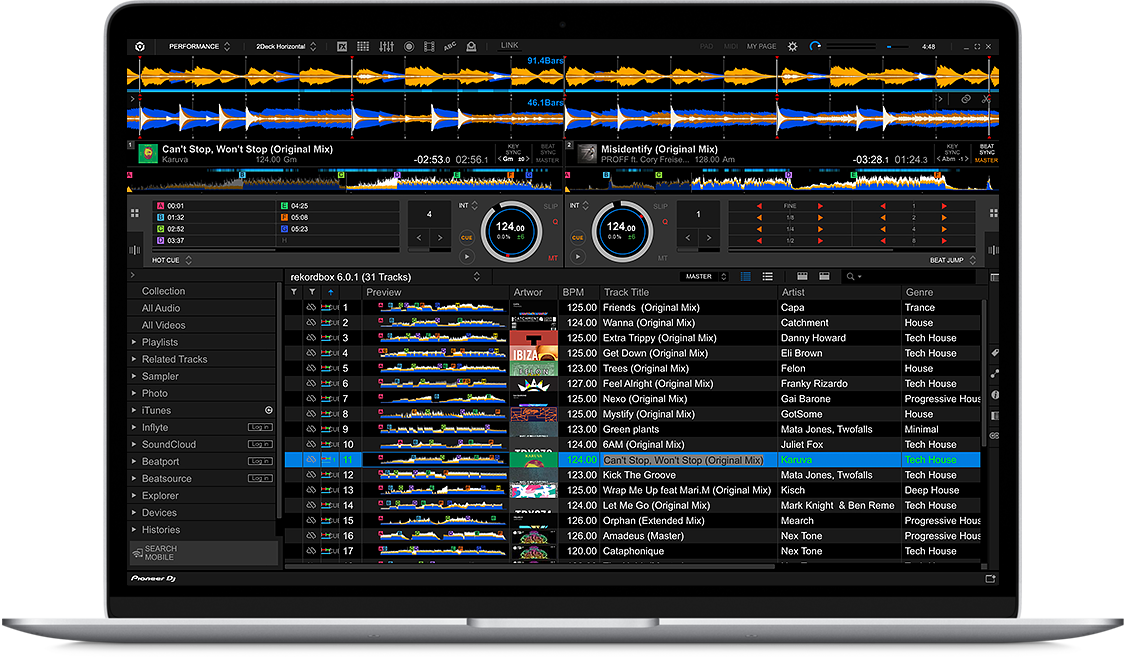Click the lighting mode icon
This screenshot has width=1126, height=671.
coord(471,47)
